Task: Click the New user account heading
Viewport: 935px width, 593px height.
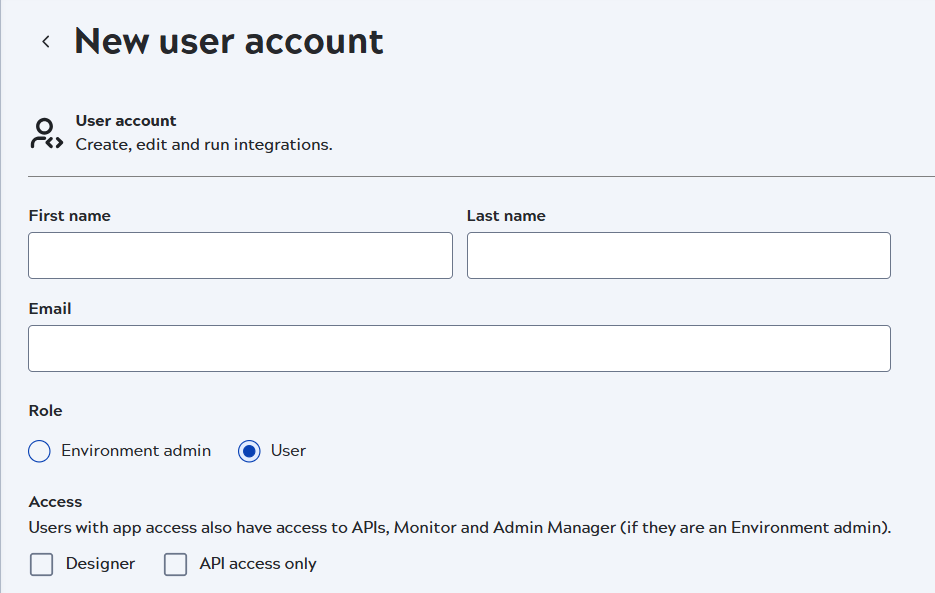Action: pos(228,41)
